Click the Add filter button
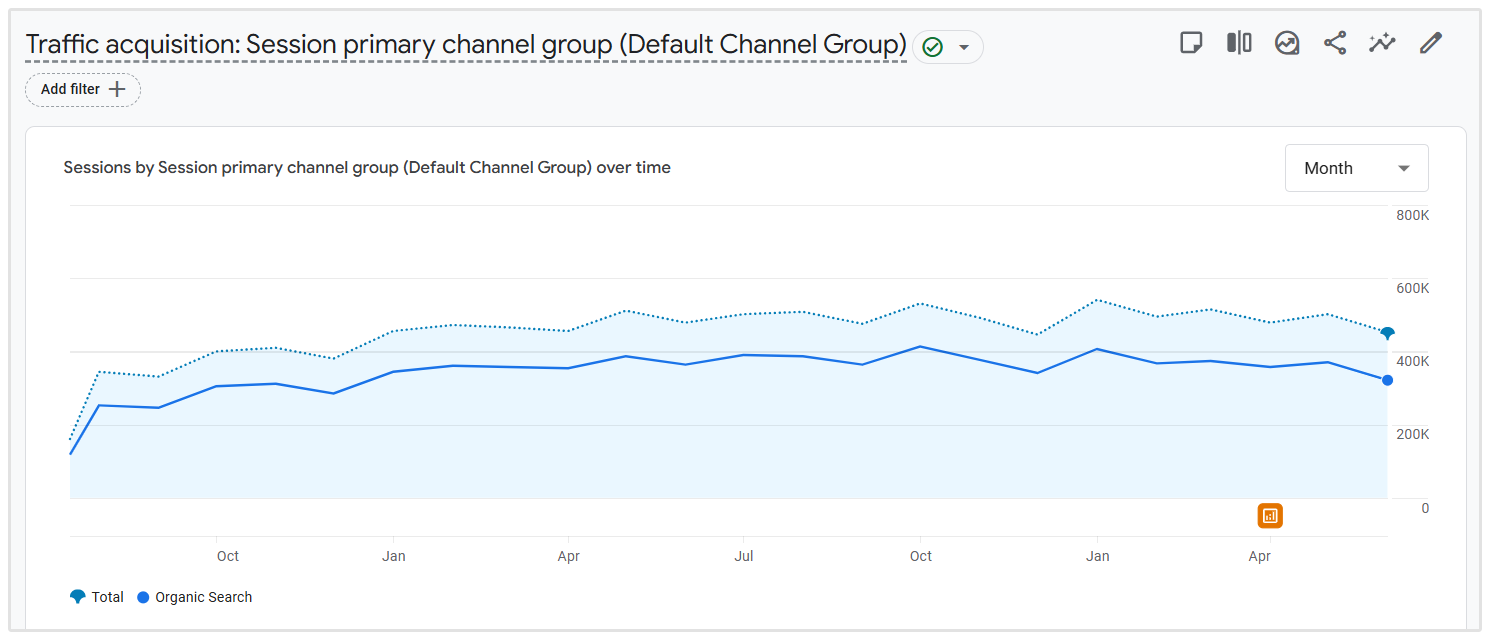The height and width of the screenshot is (640, 1490). 83,89
